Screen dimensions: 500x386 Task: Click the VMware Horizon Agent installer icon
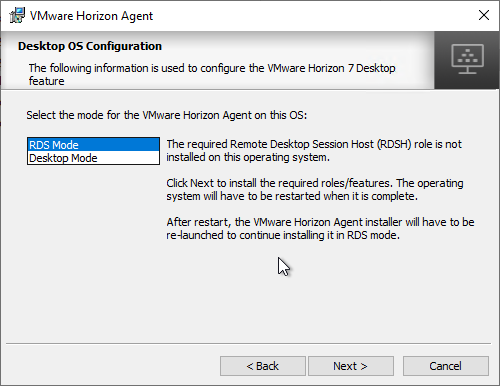[x=17, y=15]
